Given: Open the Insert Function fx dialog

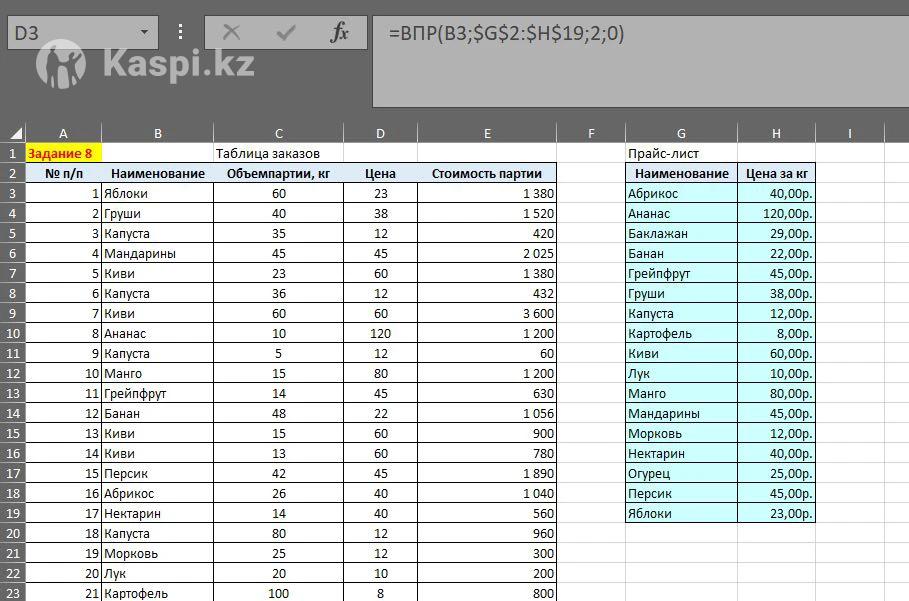Looking at the screenshot, I should pos(340,33).
